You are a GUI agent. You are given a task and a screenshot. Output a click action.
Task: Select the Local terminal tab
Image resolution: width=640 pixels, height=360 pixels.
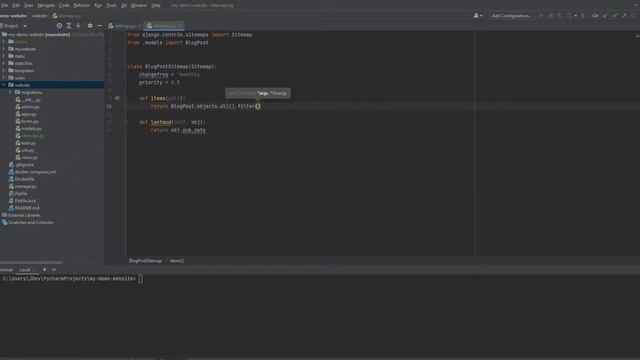pos(25,270)
